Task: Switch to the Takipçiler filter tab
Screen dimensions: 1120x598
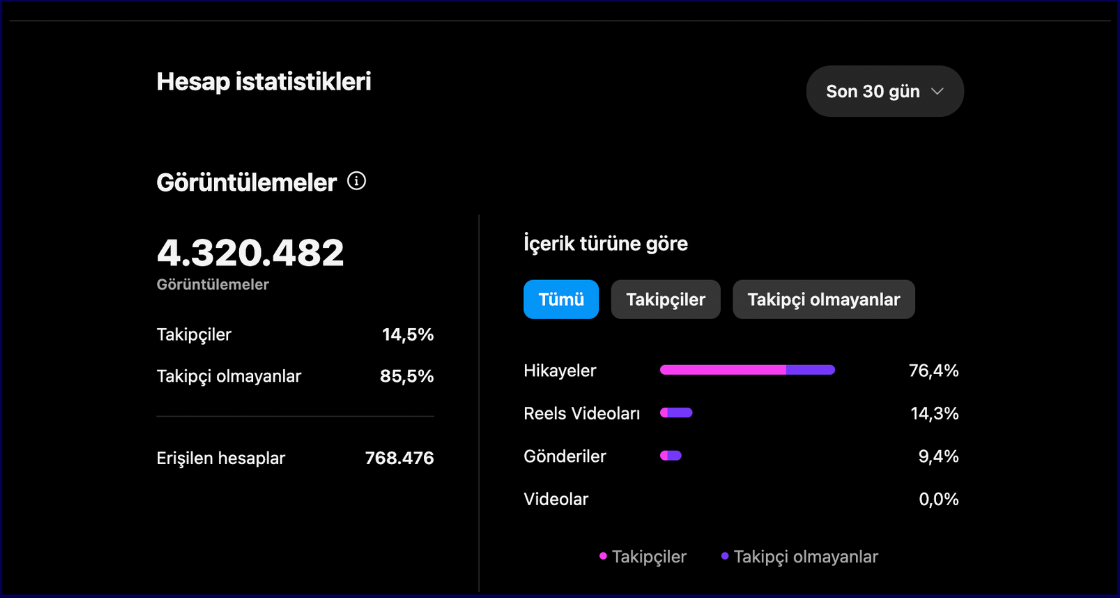Action: tap(666, 299)
